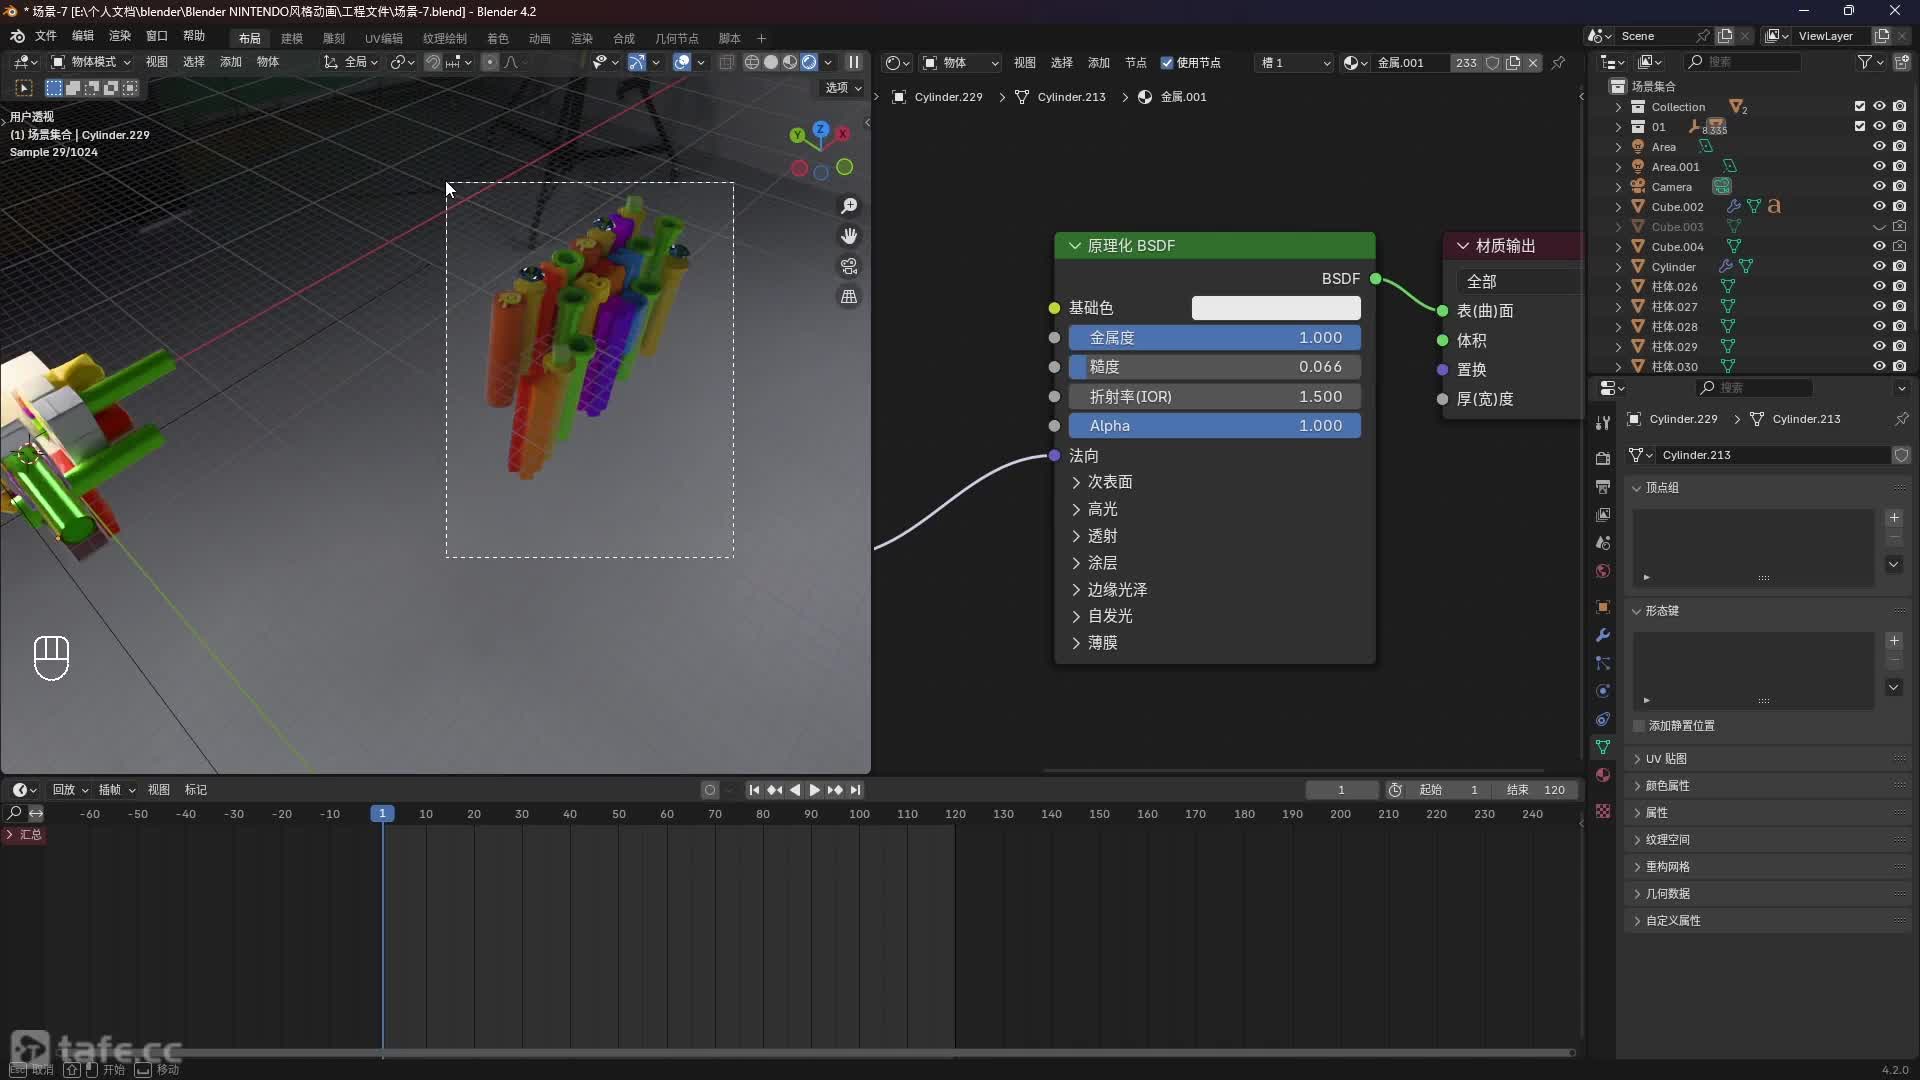Open the viewport Options button
1920x1080 pixels.
[843, 88]
